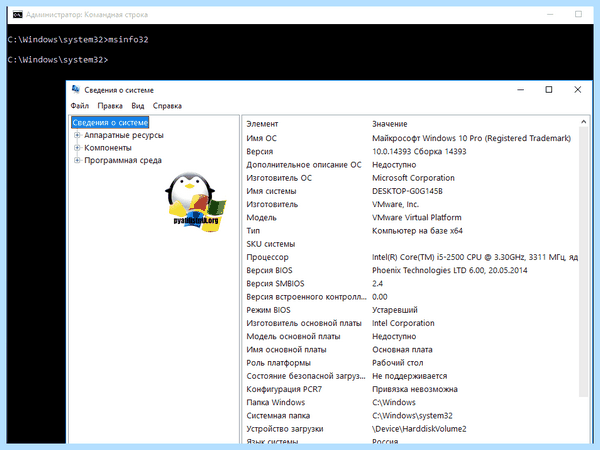Select the Версия row label

click(259, 152)
